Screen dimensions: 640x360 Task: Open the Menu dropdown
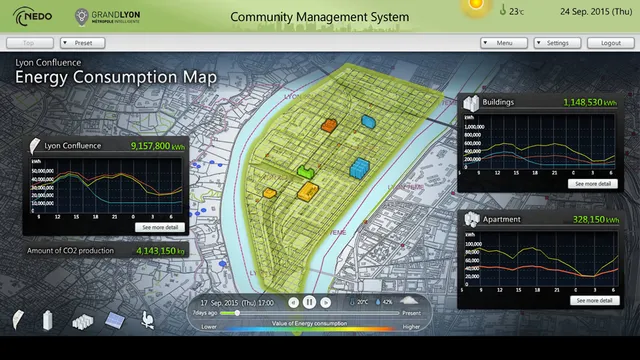tap(504, 43)
